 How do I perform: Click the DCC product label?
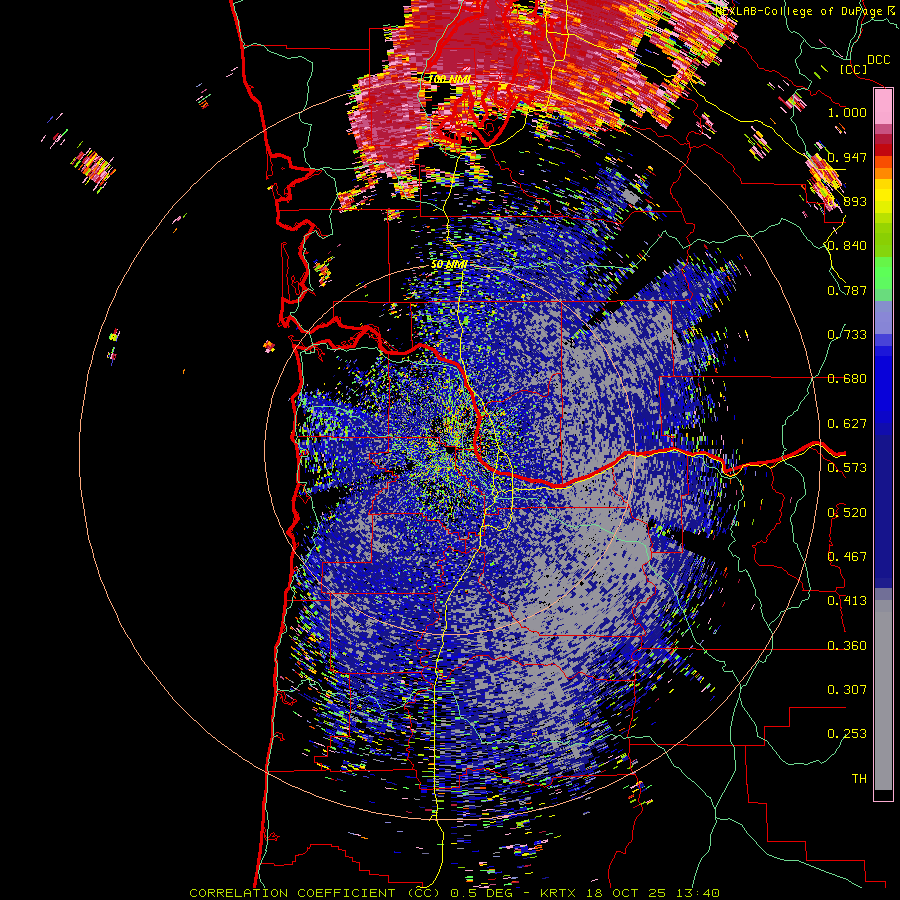click(x=878, y=60)
